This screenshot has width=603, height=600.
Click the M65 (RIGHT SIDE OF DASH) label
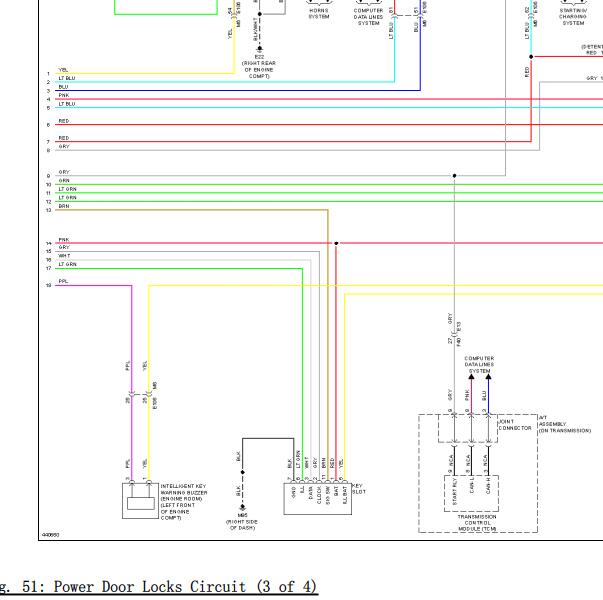point(242,522)
